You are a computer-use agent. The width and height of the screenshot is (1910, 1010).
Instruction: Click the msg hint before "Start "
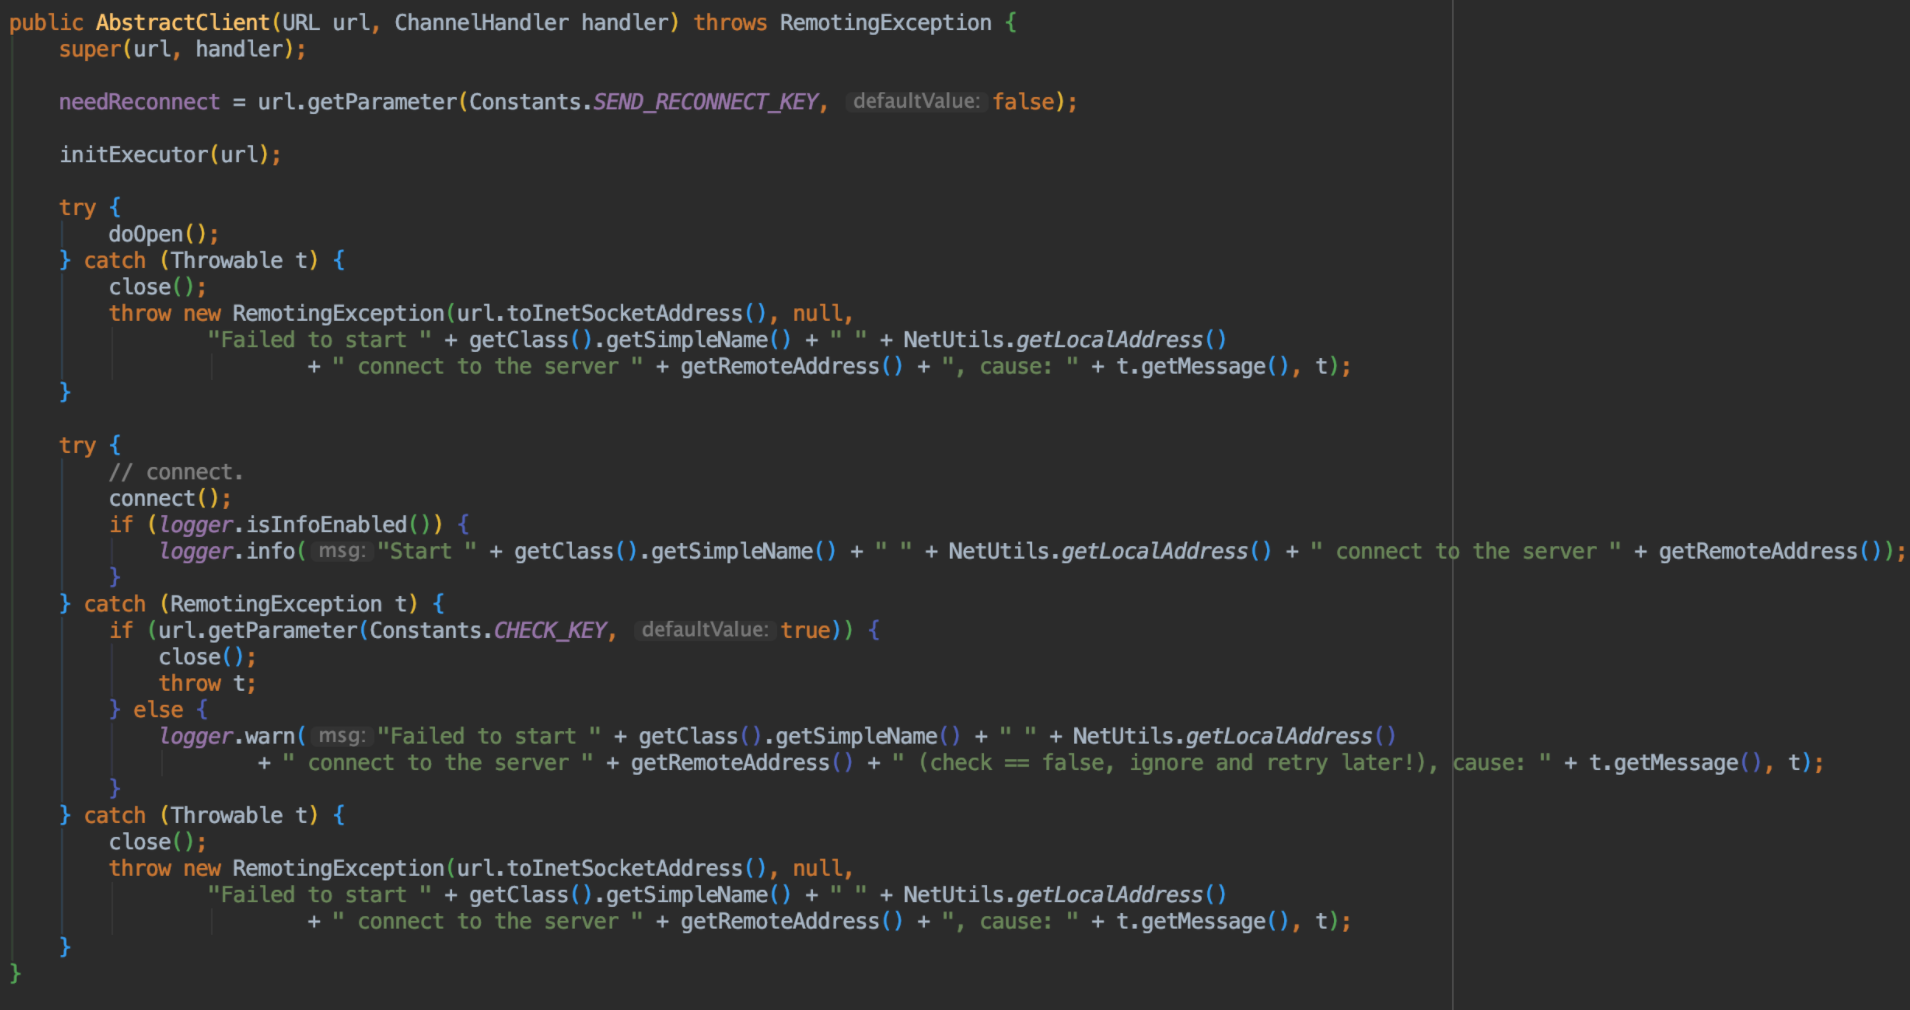tap(342, 551)
